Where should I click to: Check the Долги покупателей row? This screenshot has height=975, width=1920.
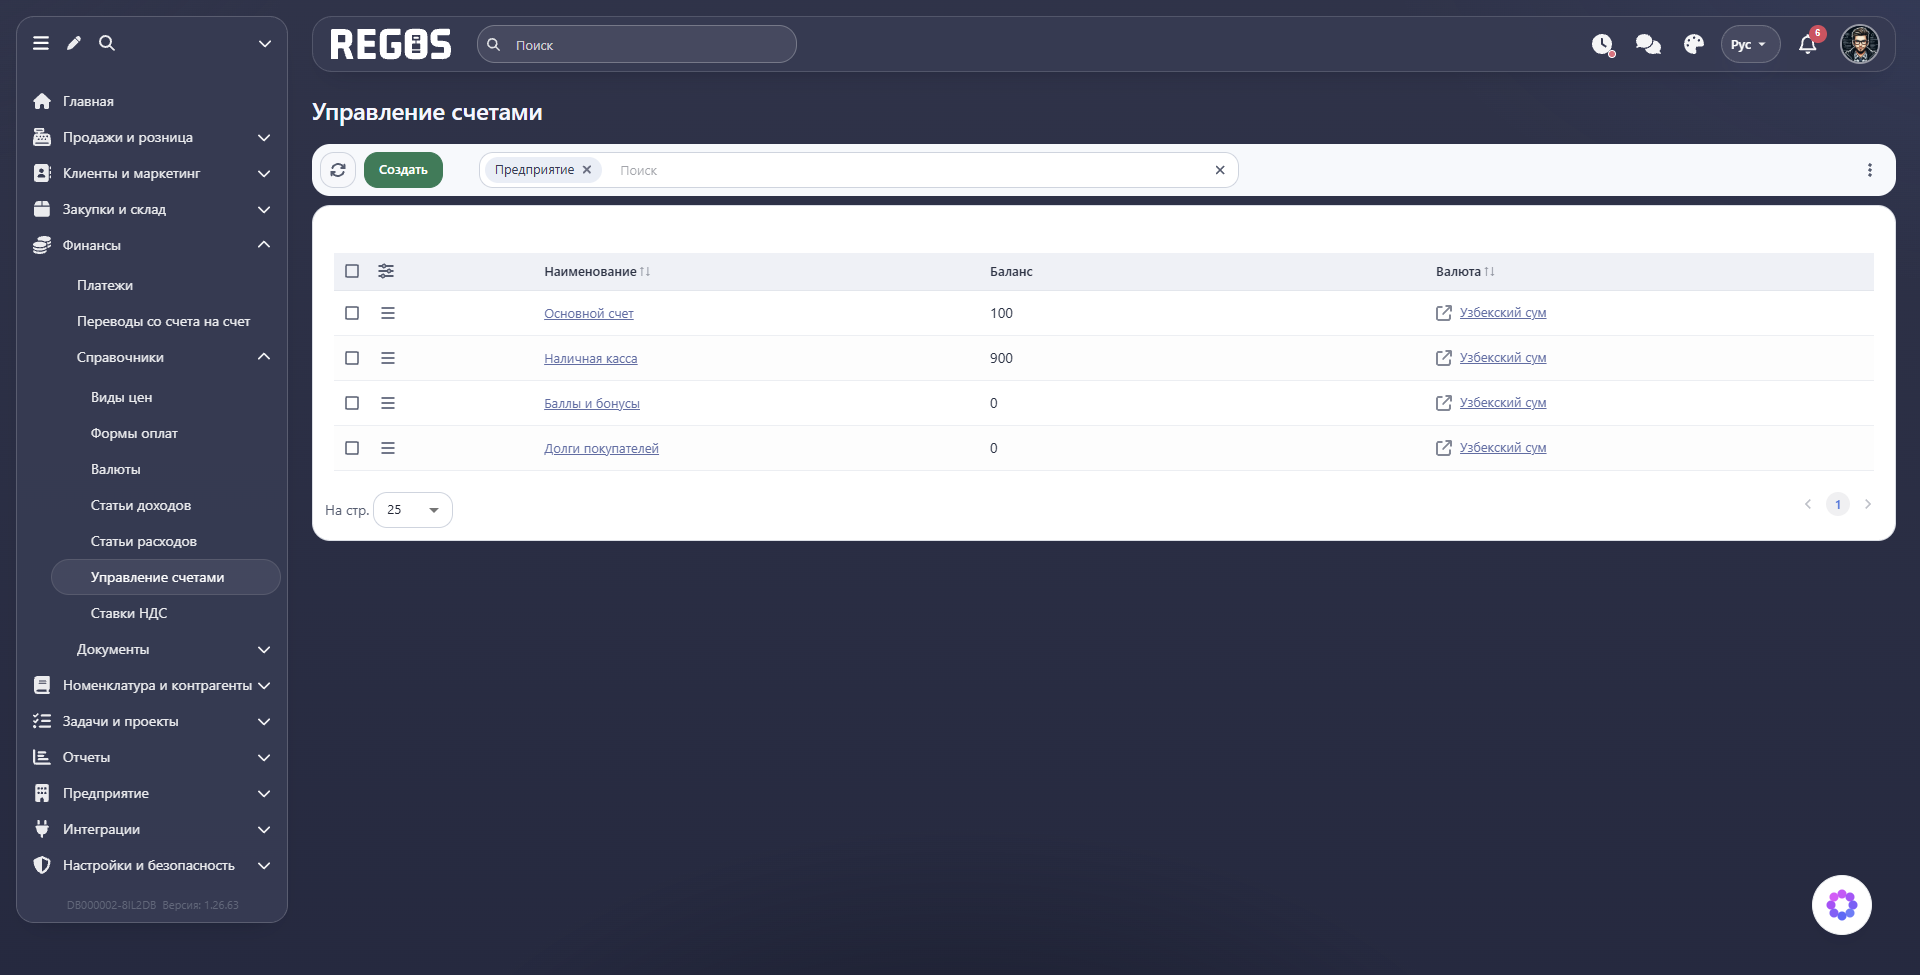click(352, 448)
